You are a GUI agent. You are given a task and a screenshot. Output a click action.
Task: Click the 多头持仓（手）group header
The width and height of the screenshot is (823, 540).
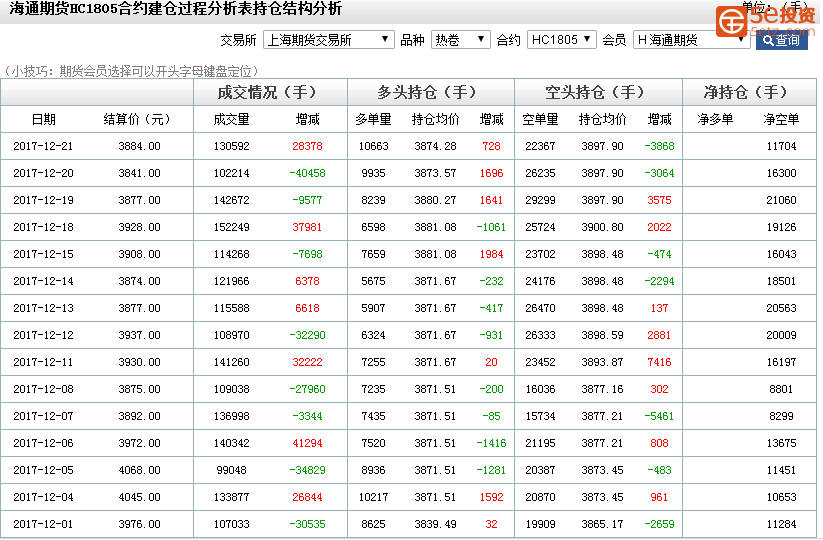(430, 92)
